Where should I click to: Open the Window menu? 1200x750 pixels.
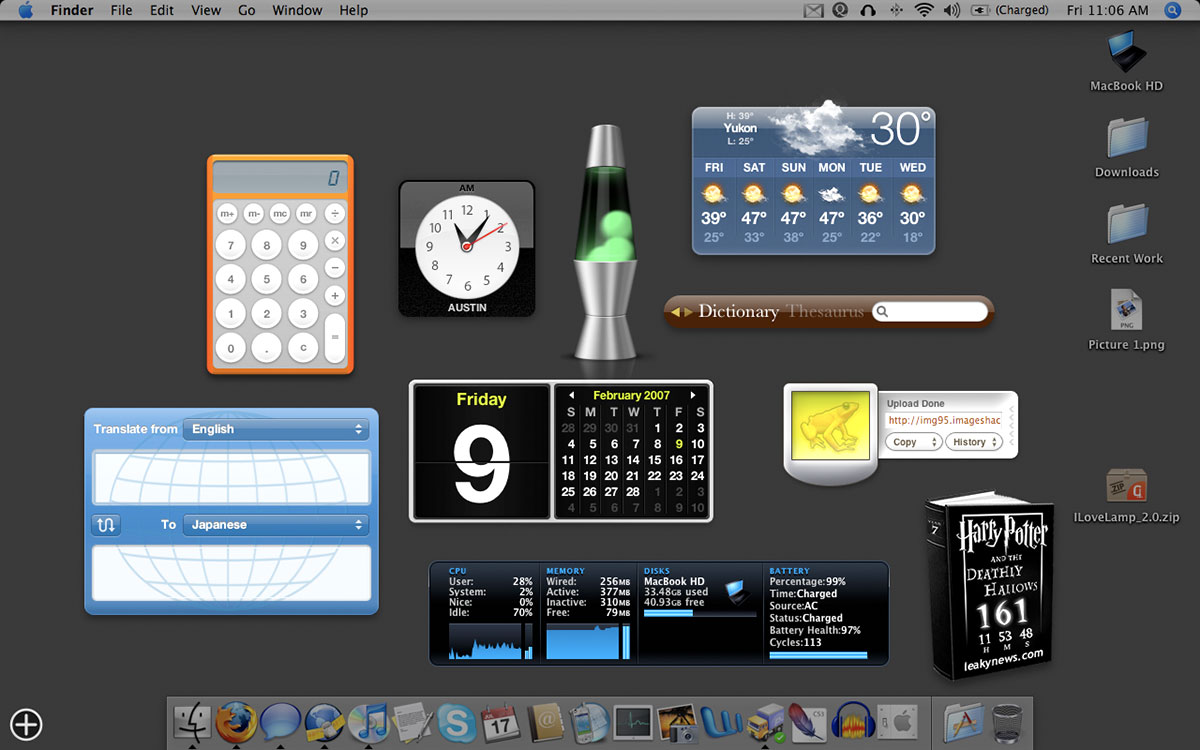[x=297, y=10]
